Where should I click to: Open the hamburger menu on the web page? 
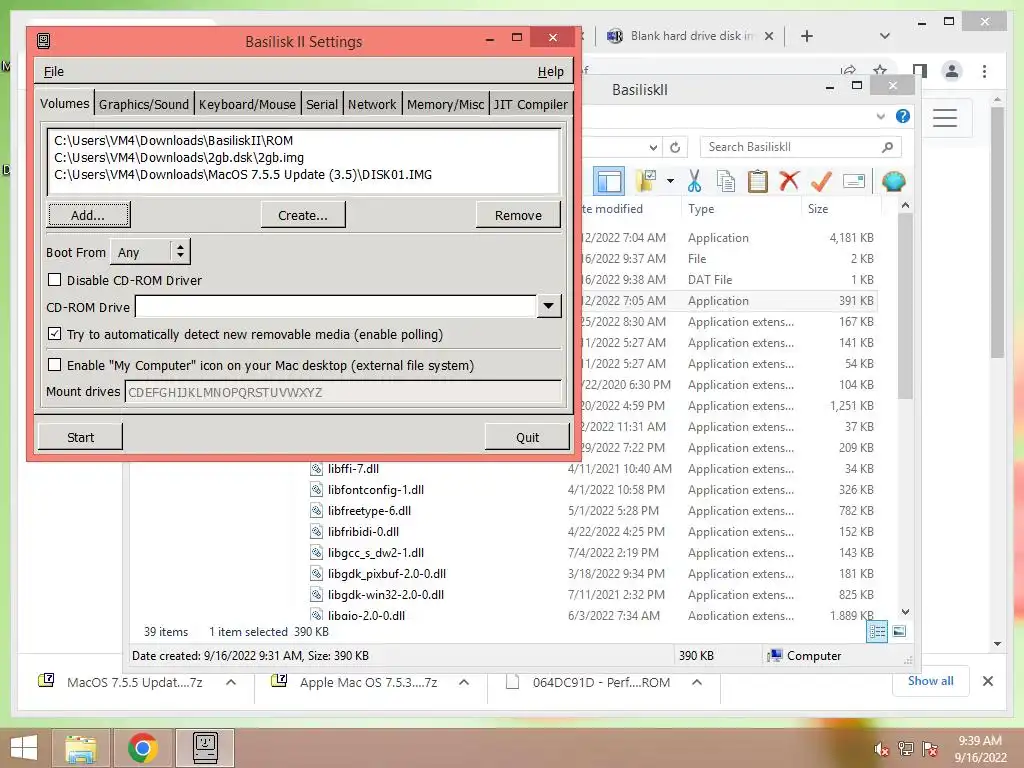(944, 118)
